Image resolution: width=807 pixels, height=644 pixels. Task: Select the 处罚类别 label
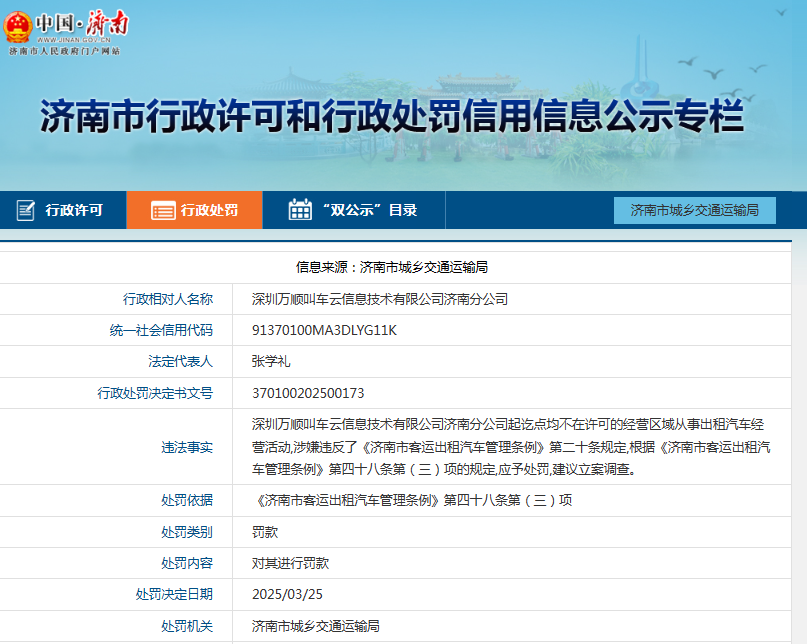[x=187, y=532]
